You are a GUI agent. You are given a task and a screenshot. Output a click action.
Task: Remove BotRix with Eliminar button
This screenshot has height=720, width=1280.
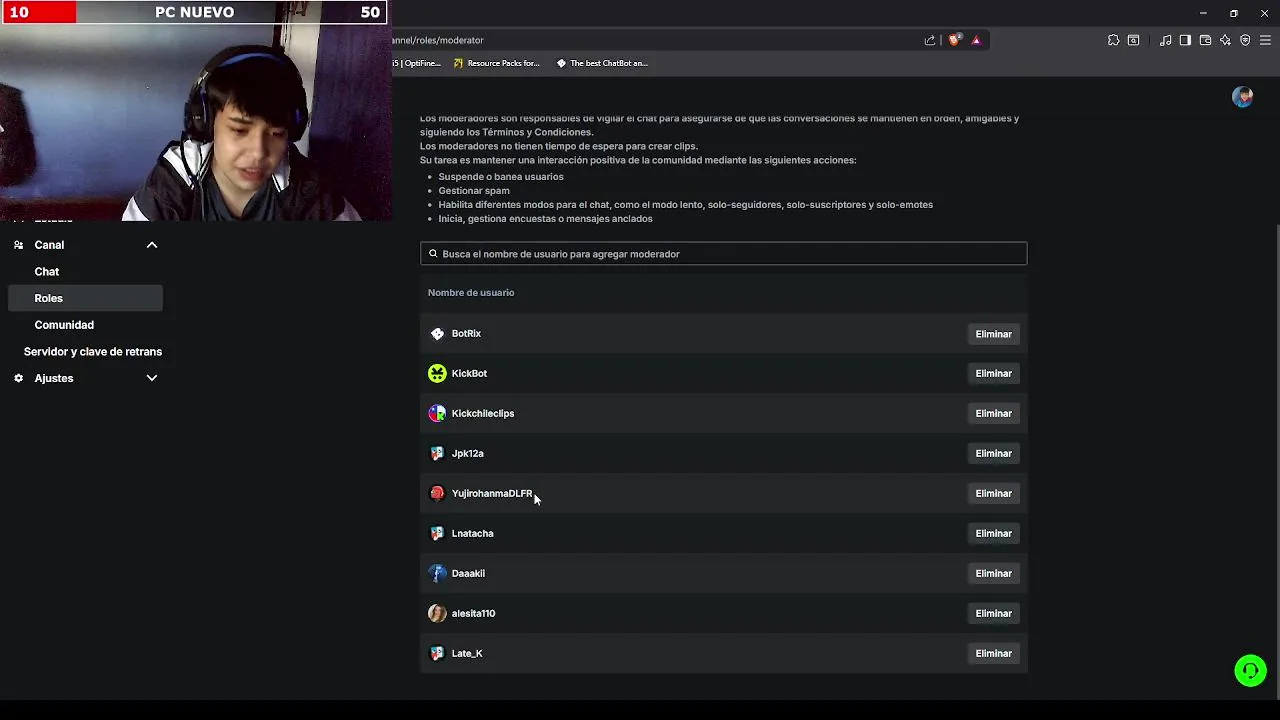[993, 334]
